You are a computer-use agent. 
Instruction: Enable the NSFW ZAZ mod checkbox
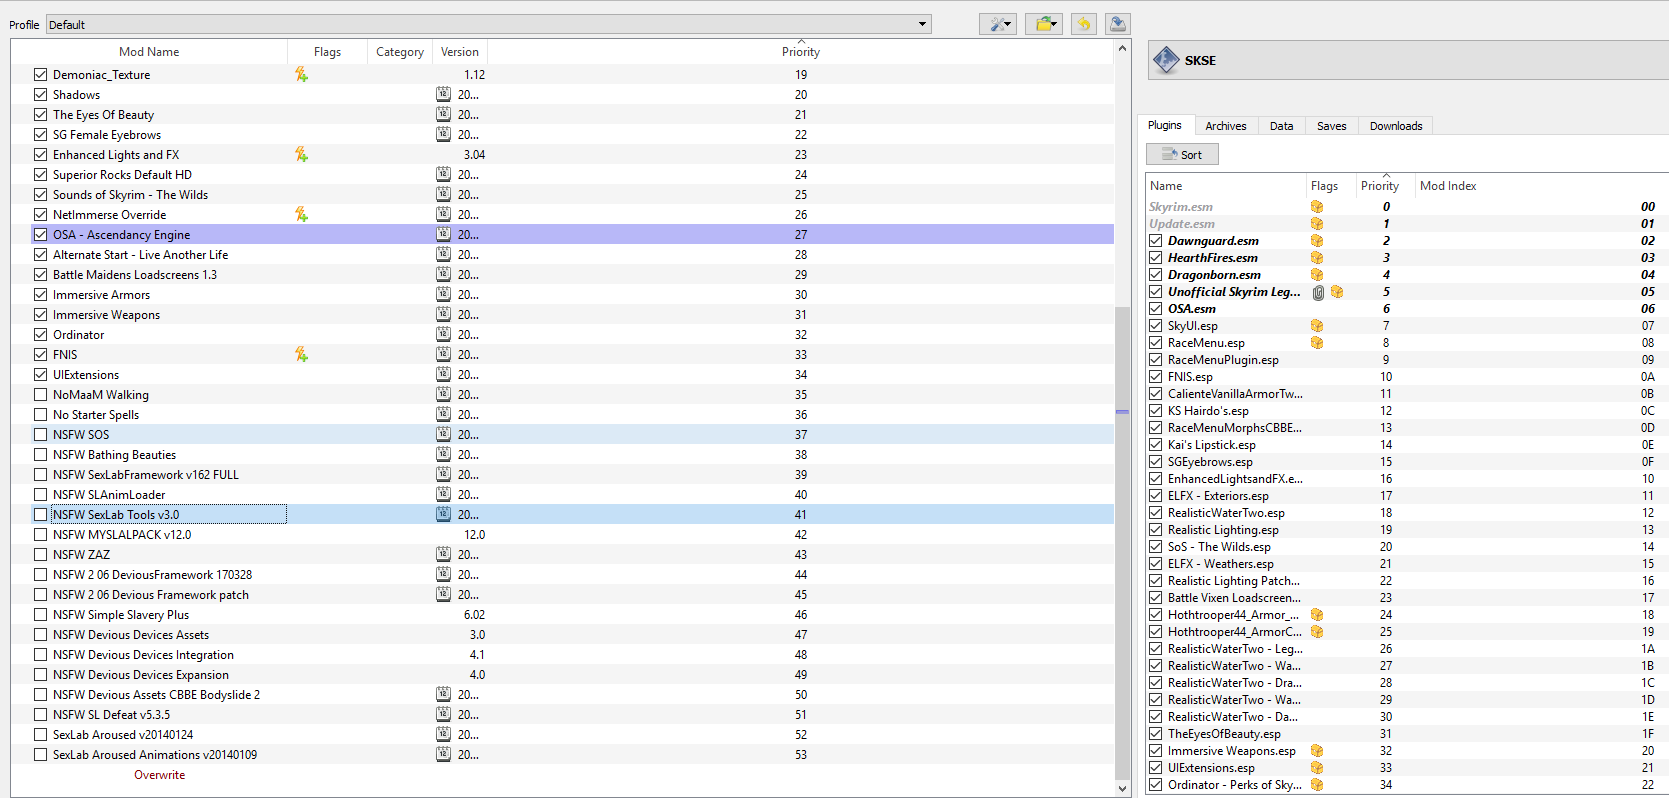(40, 554)
